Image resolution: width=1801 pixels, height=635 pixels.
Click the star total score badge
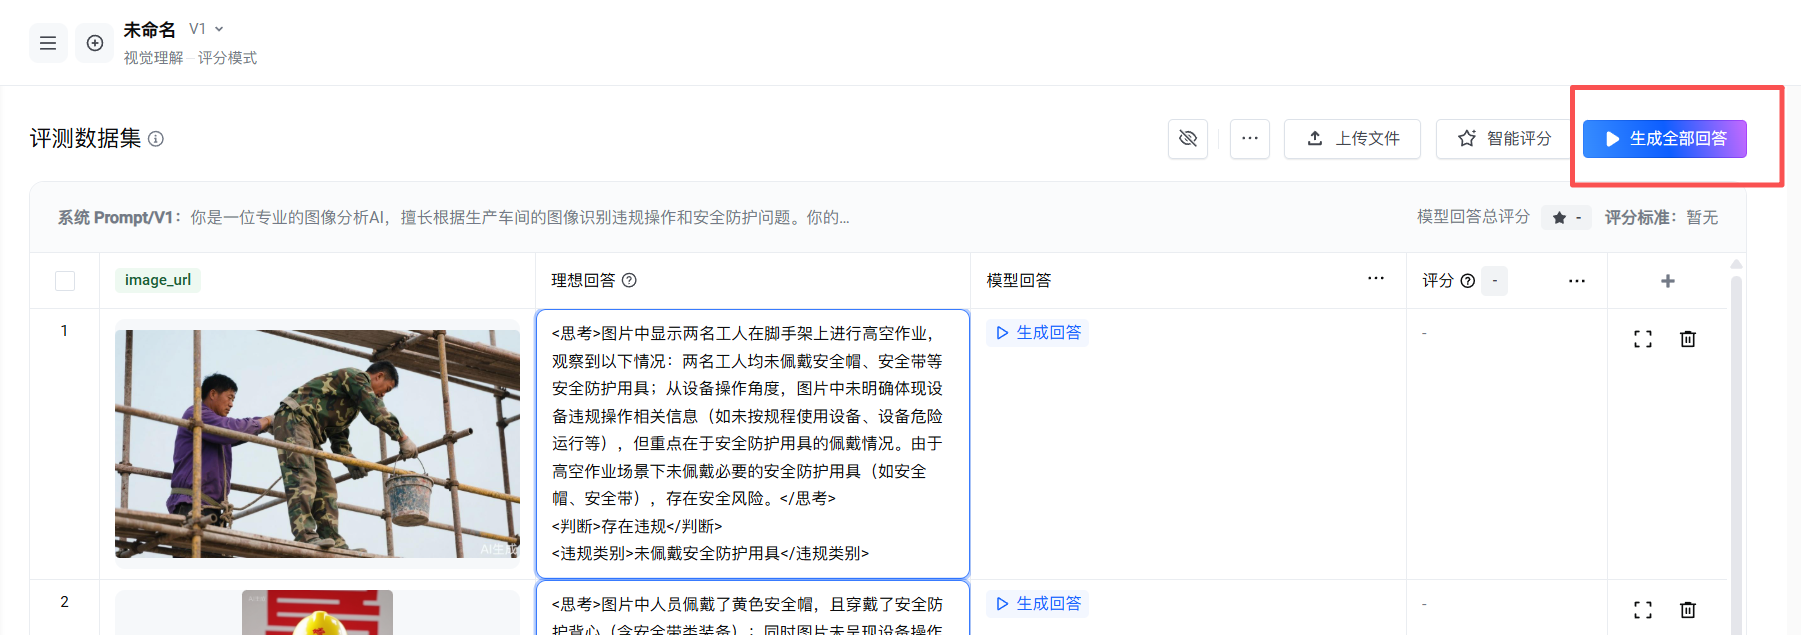pyautogui.click(x=1566, y=217)
